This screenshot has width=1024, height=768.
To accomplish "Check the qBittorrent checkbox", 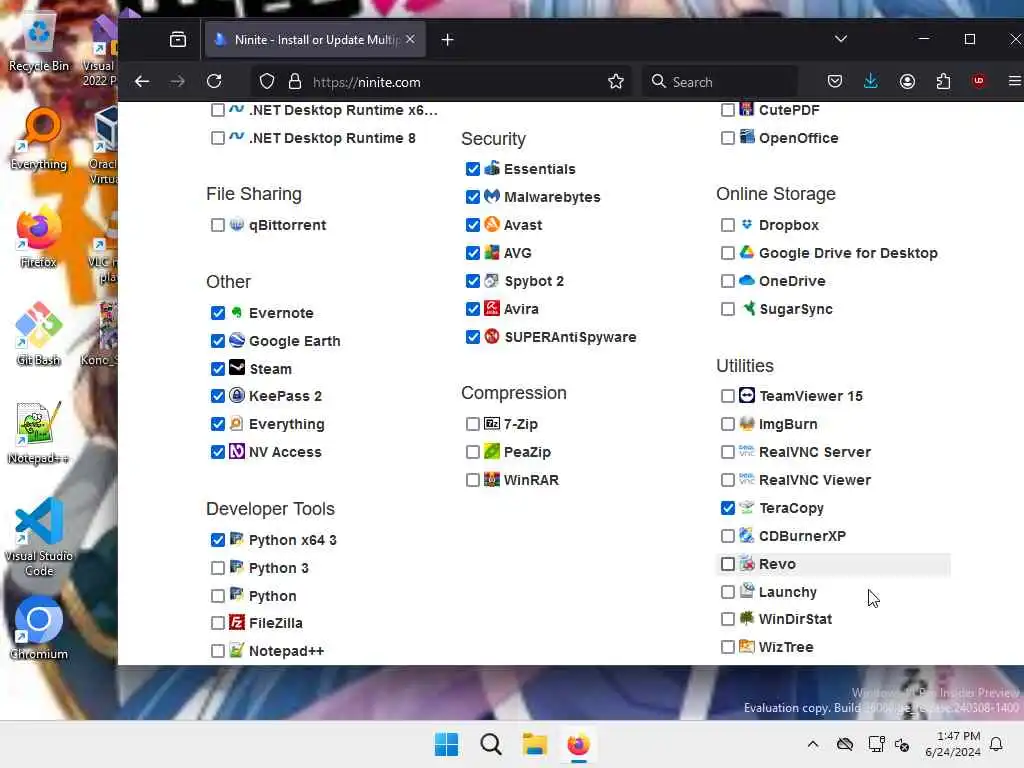I will tap(217, 225).
